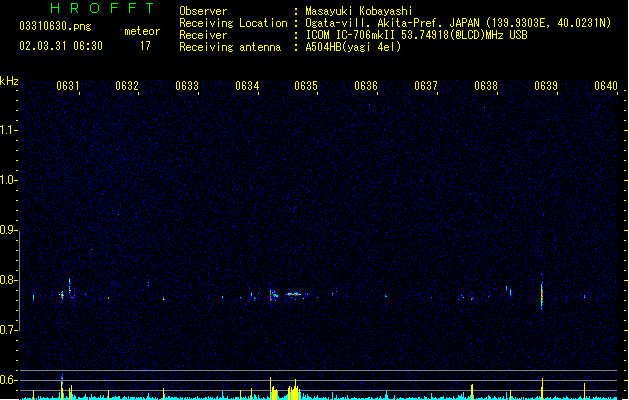The height and width of the screenshot is (400, 629).
Task: Click the 0639 time marker
Action: pyautogui.click(x=546, y=86)
